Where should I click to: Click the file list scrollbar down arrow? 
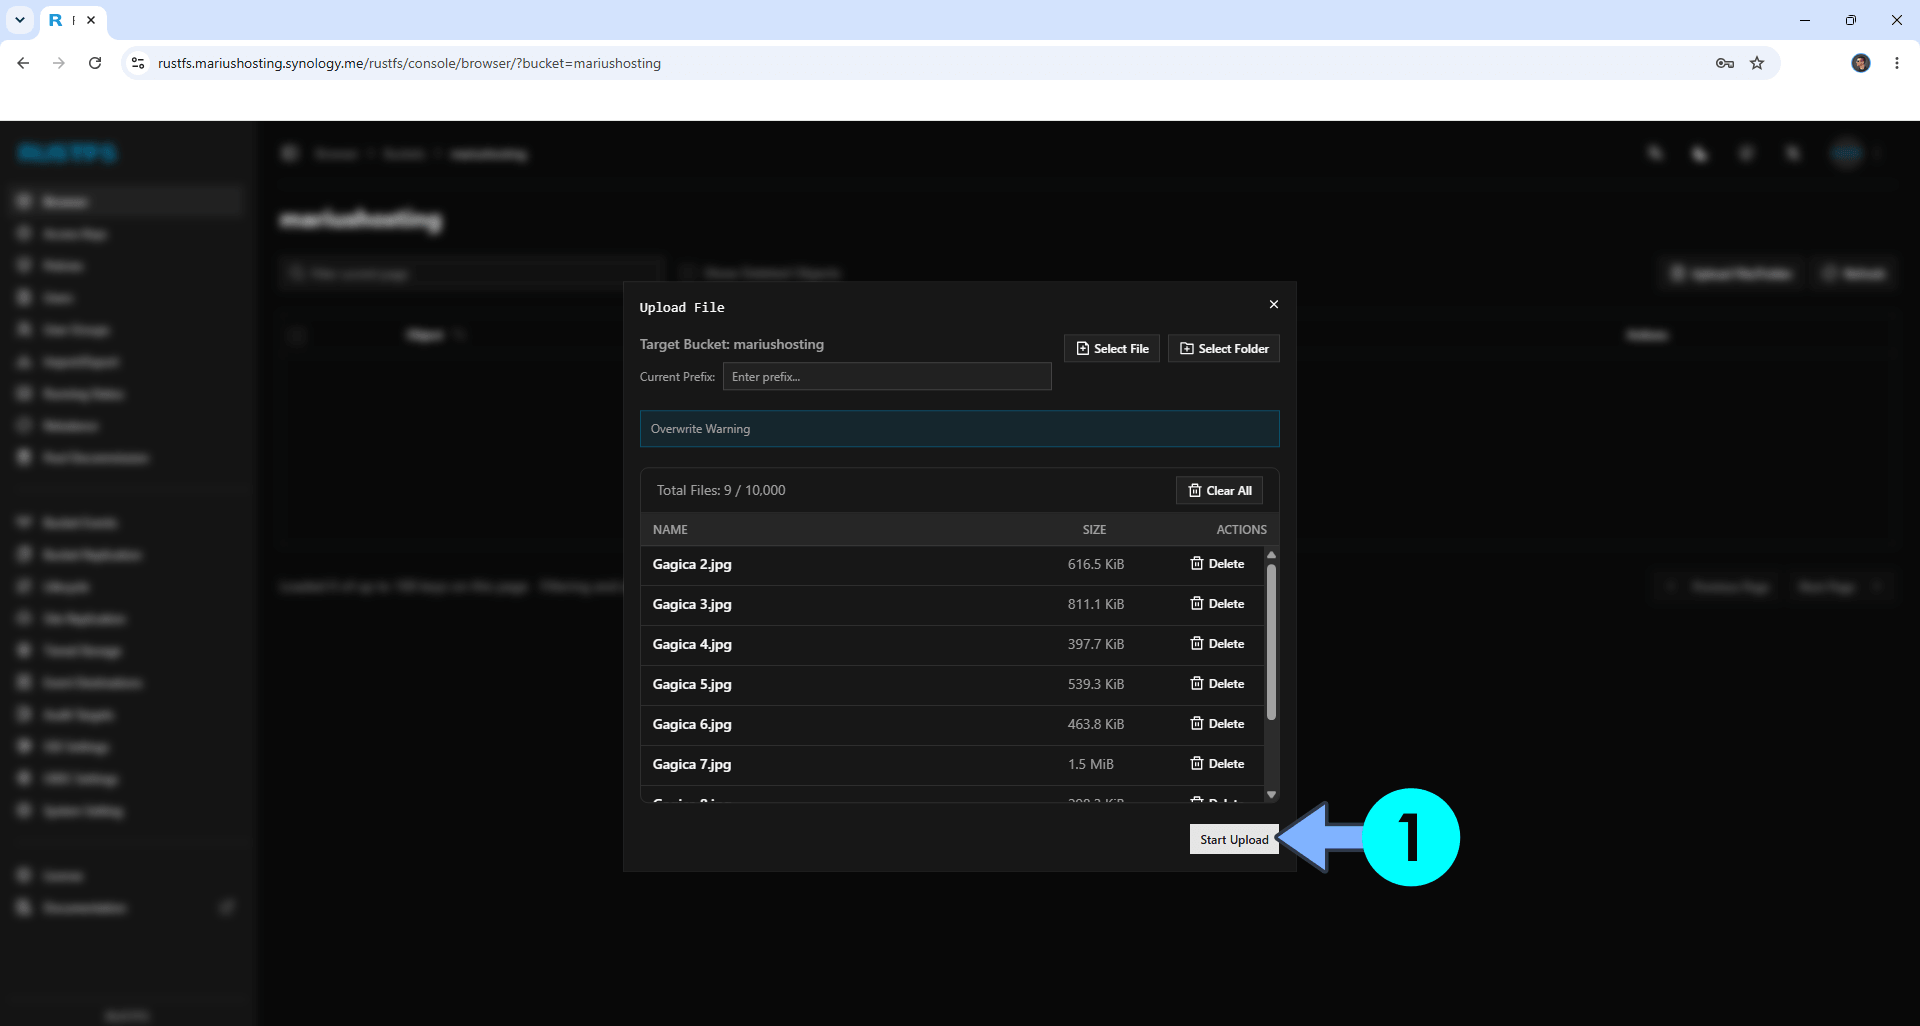tap(1271, 795)
